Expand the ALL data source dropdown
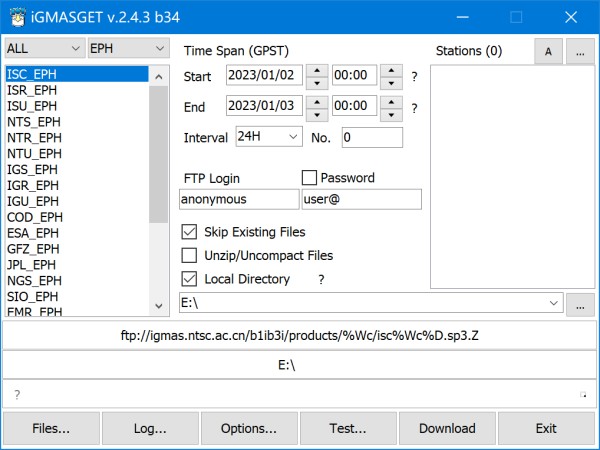 [x=44, y=49]
